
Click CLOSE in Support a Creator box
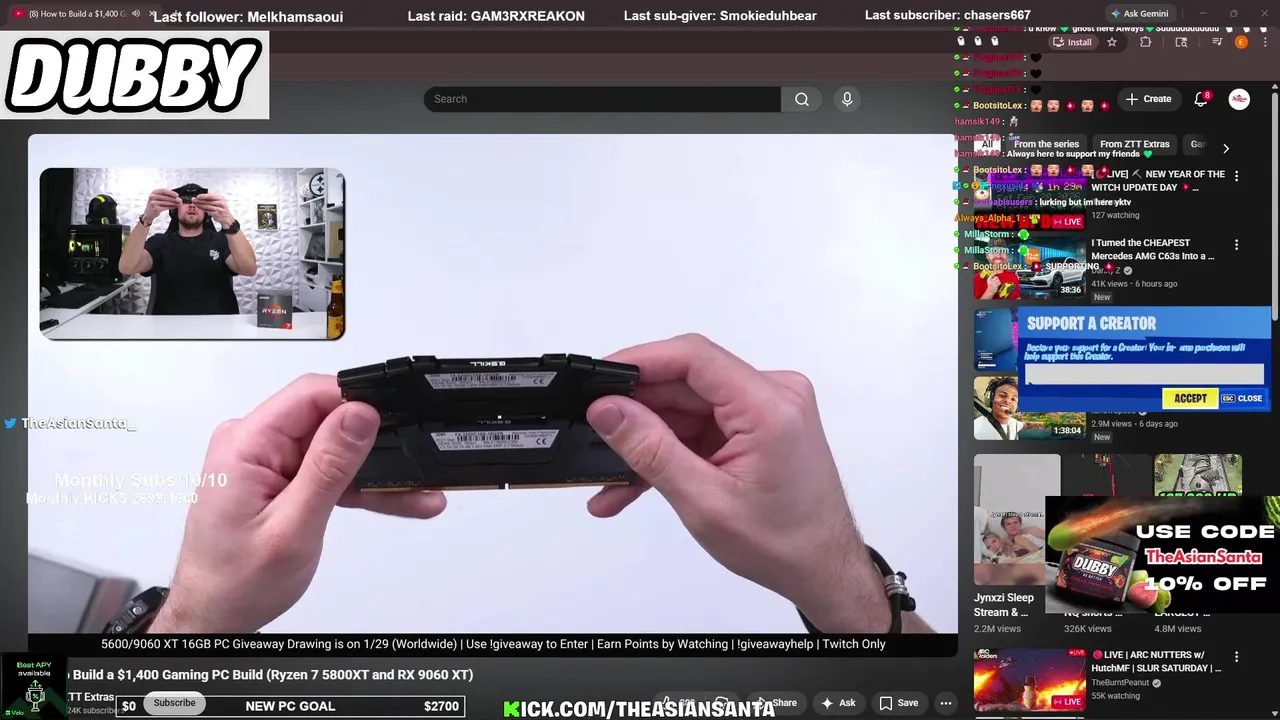1242,398
